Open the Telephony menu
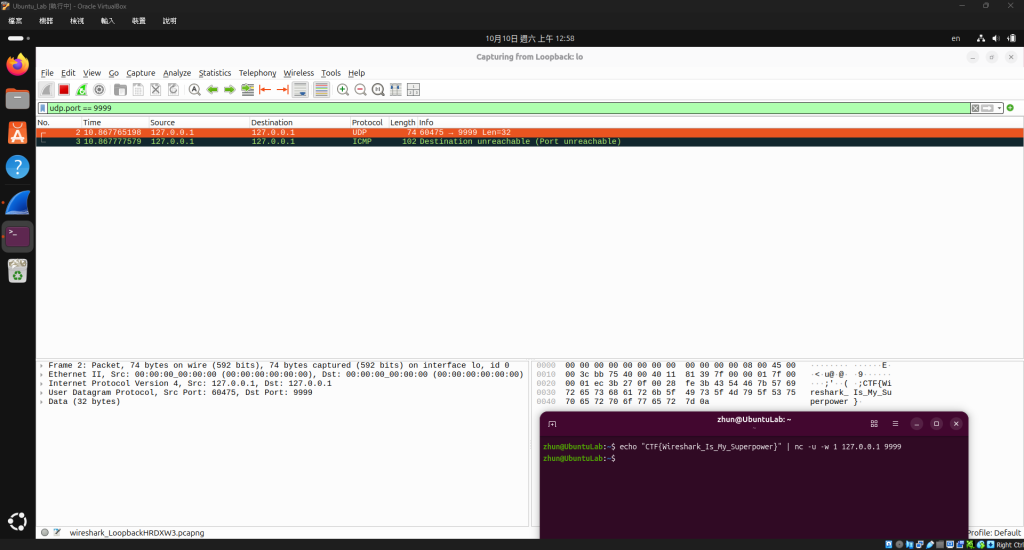Screen dimensions: 1024x550 coord(257,73)
